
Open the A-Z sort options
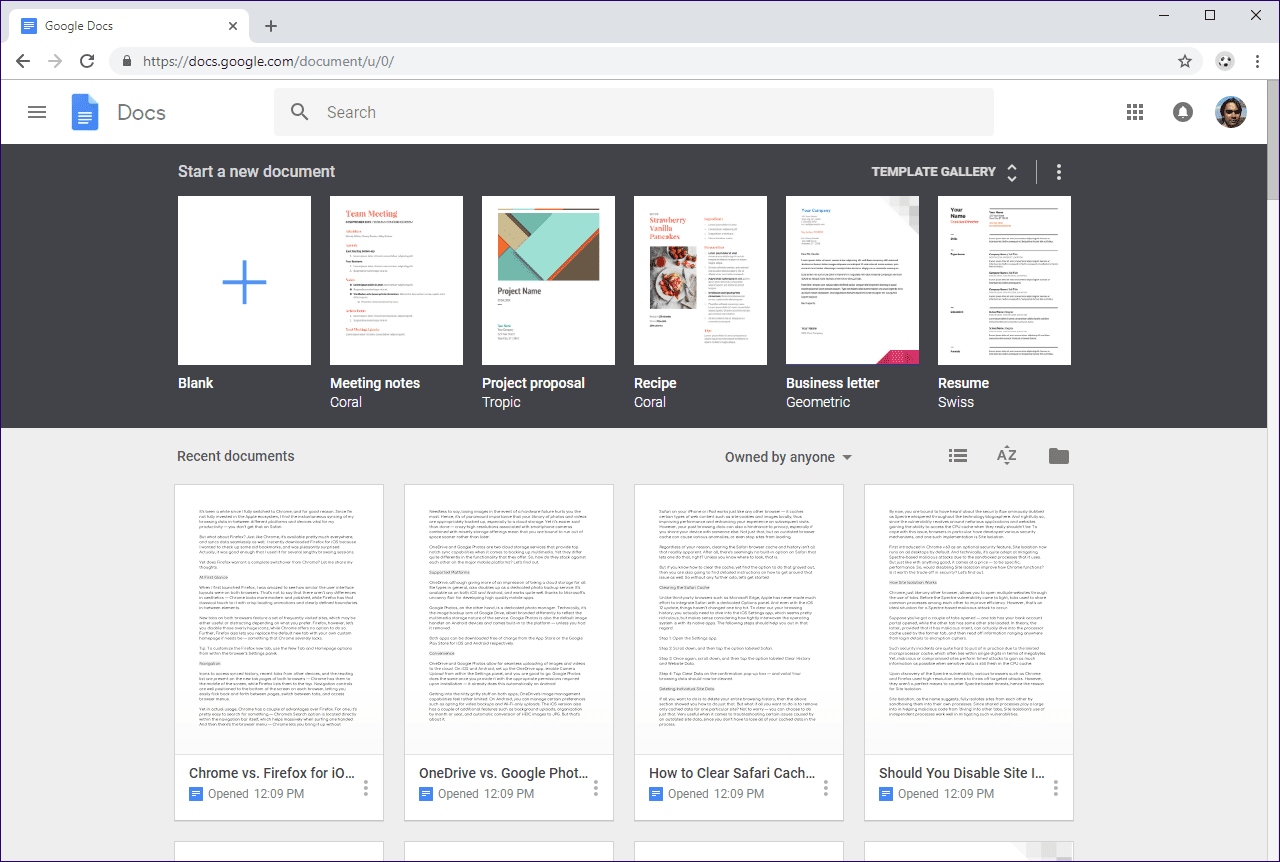tap(1007, 456)
